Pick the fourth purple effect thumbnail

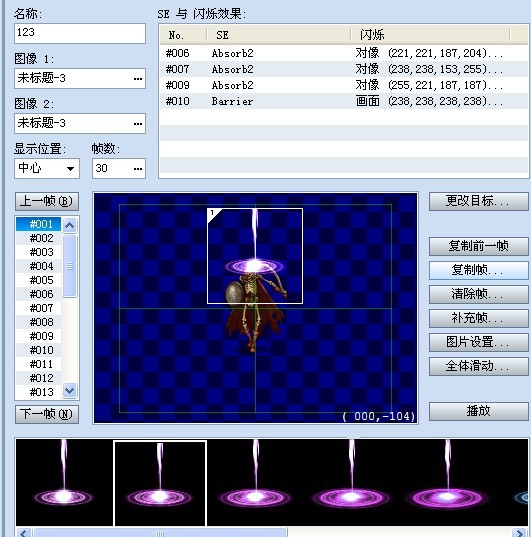[x=351, y=482]
